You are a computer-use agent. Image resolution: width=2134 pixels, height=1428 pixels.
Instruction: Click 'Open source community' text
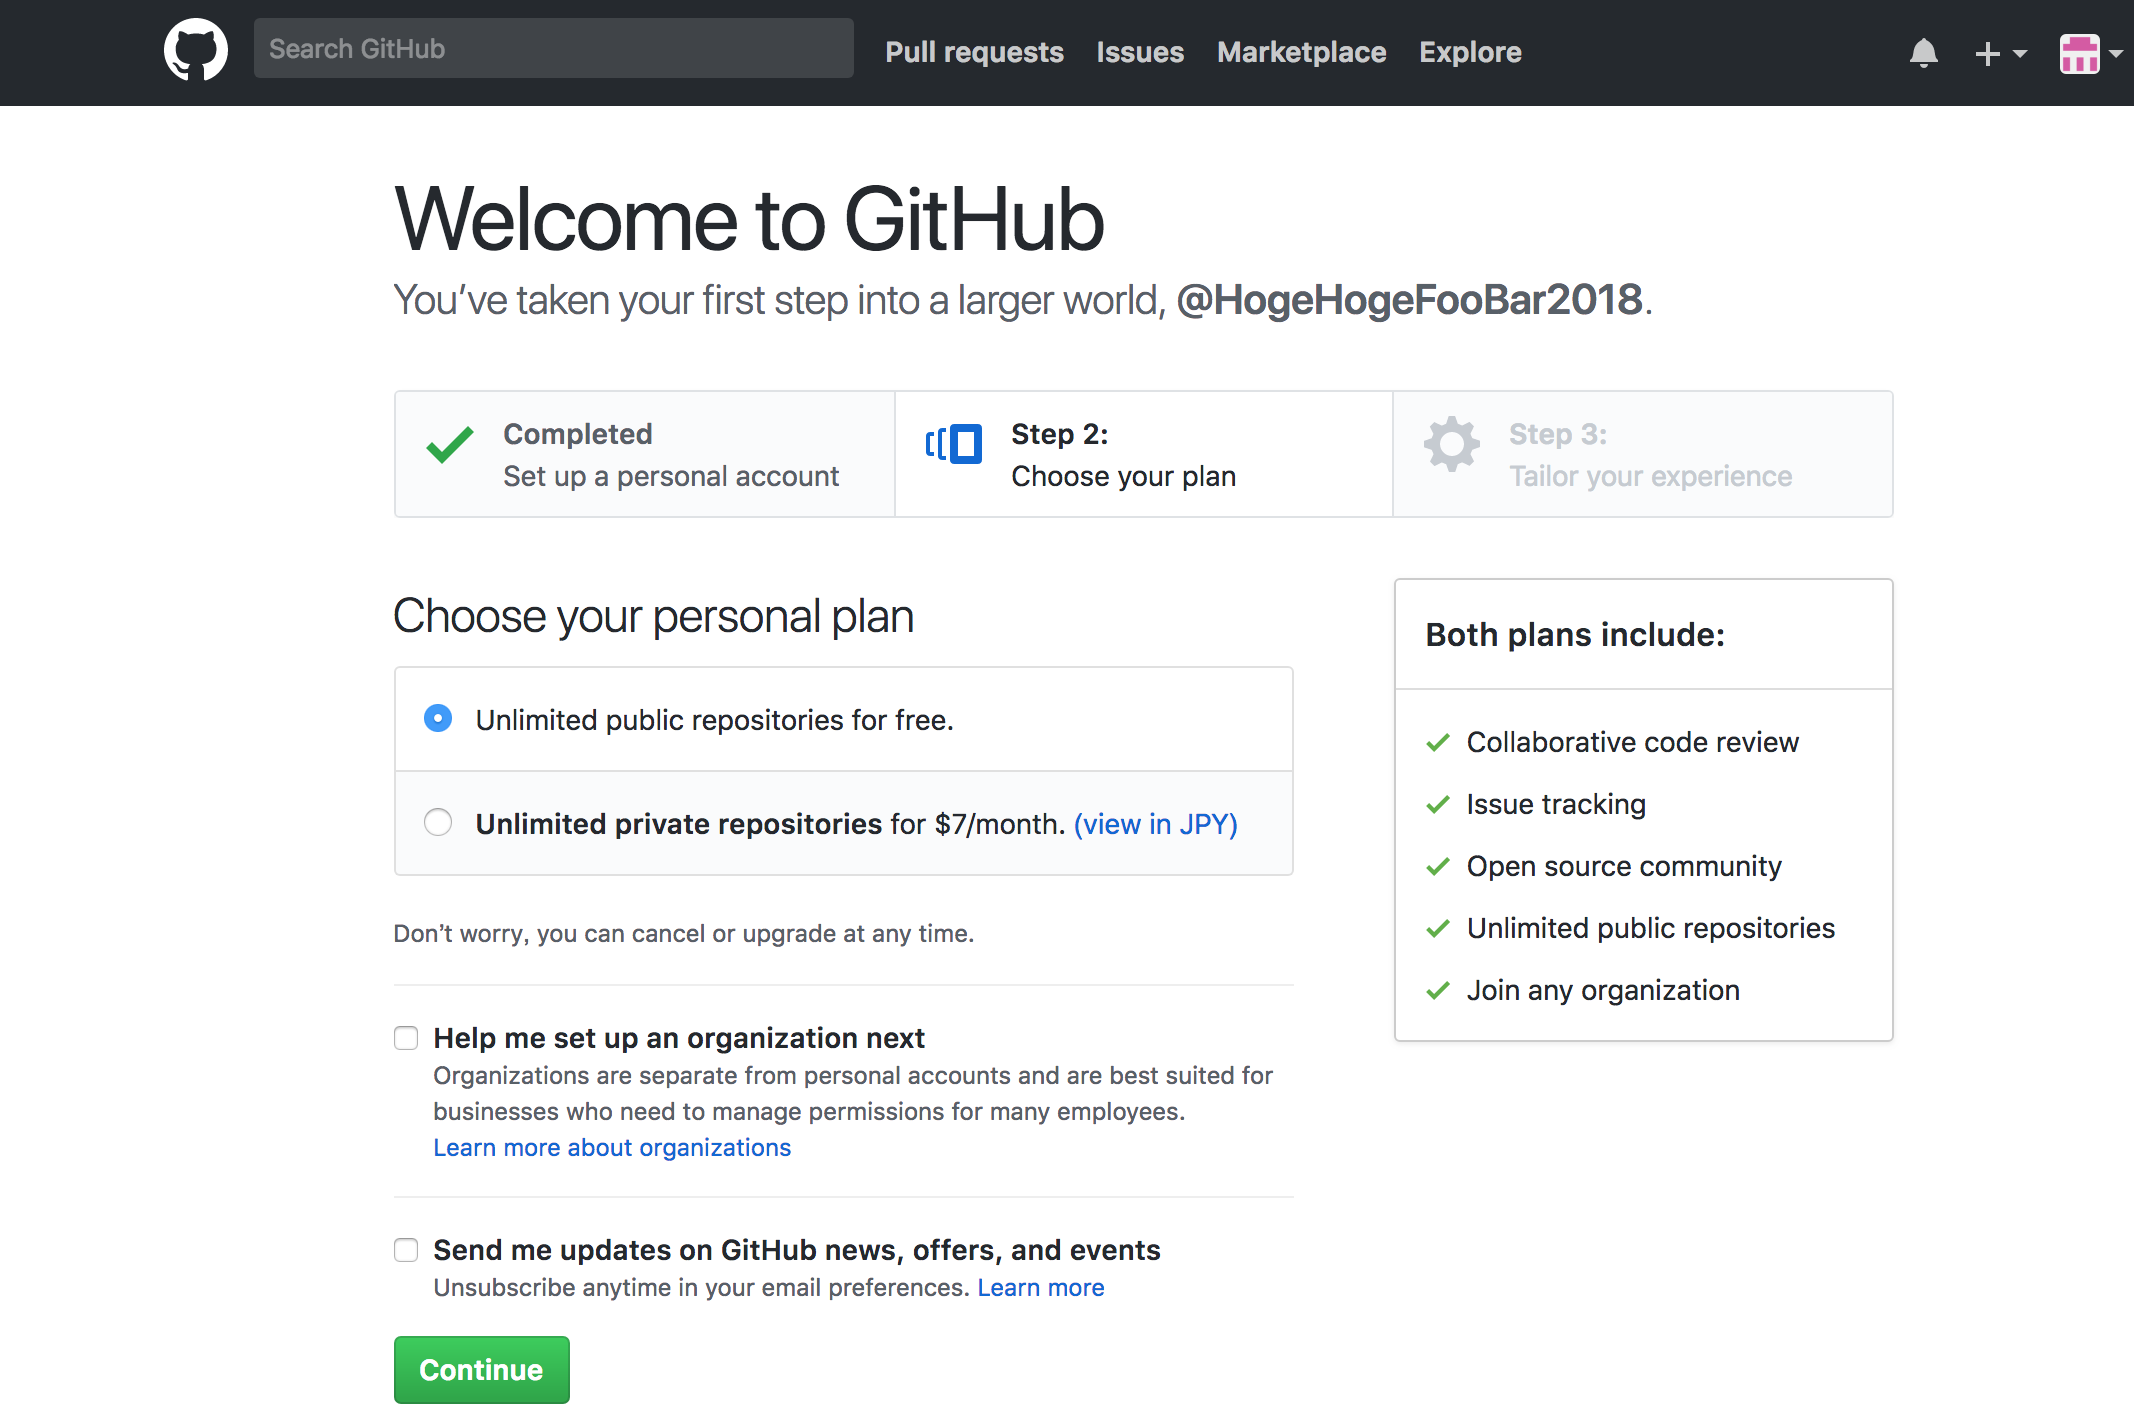click(x=1624, y=866)
